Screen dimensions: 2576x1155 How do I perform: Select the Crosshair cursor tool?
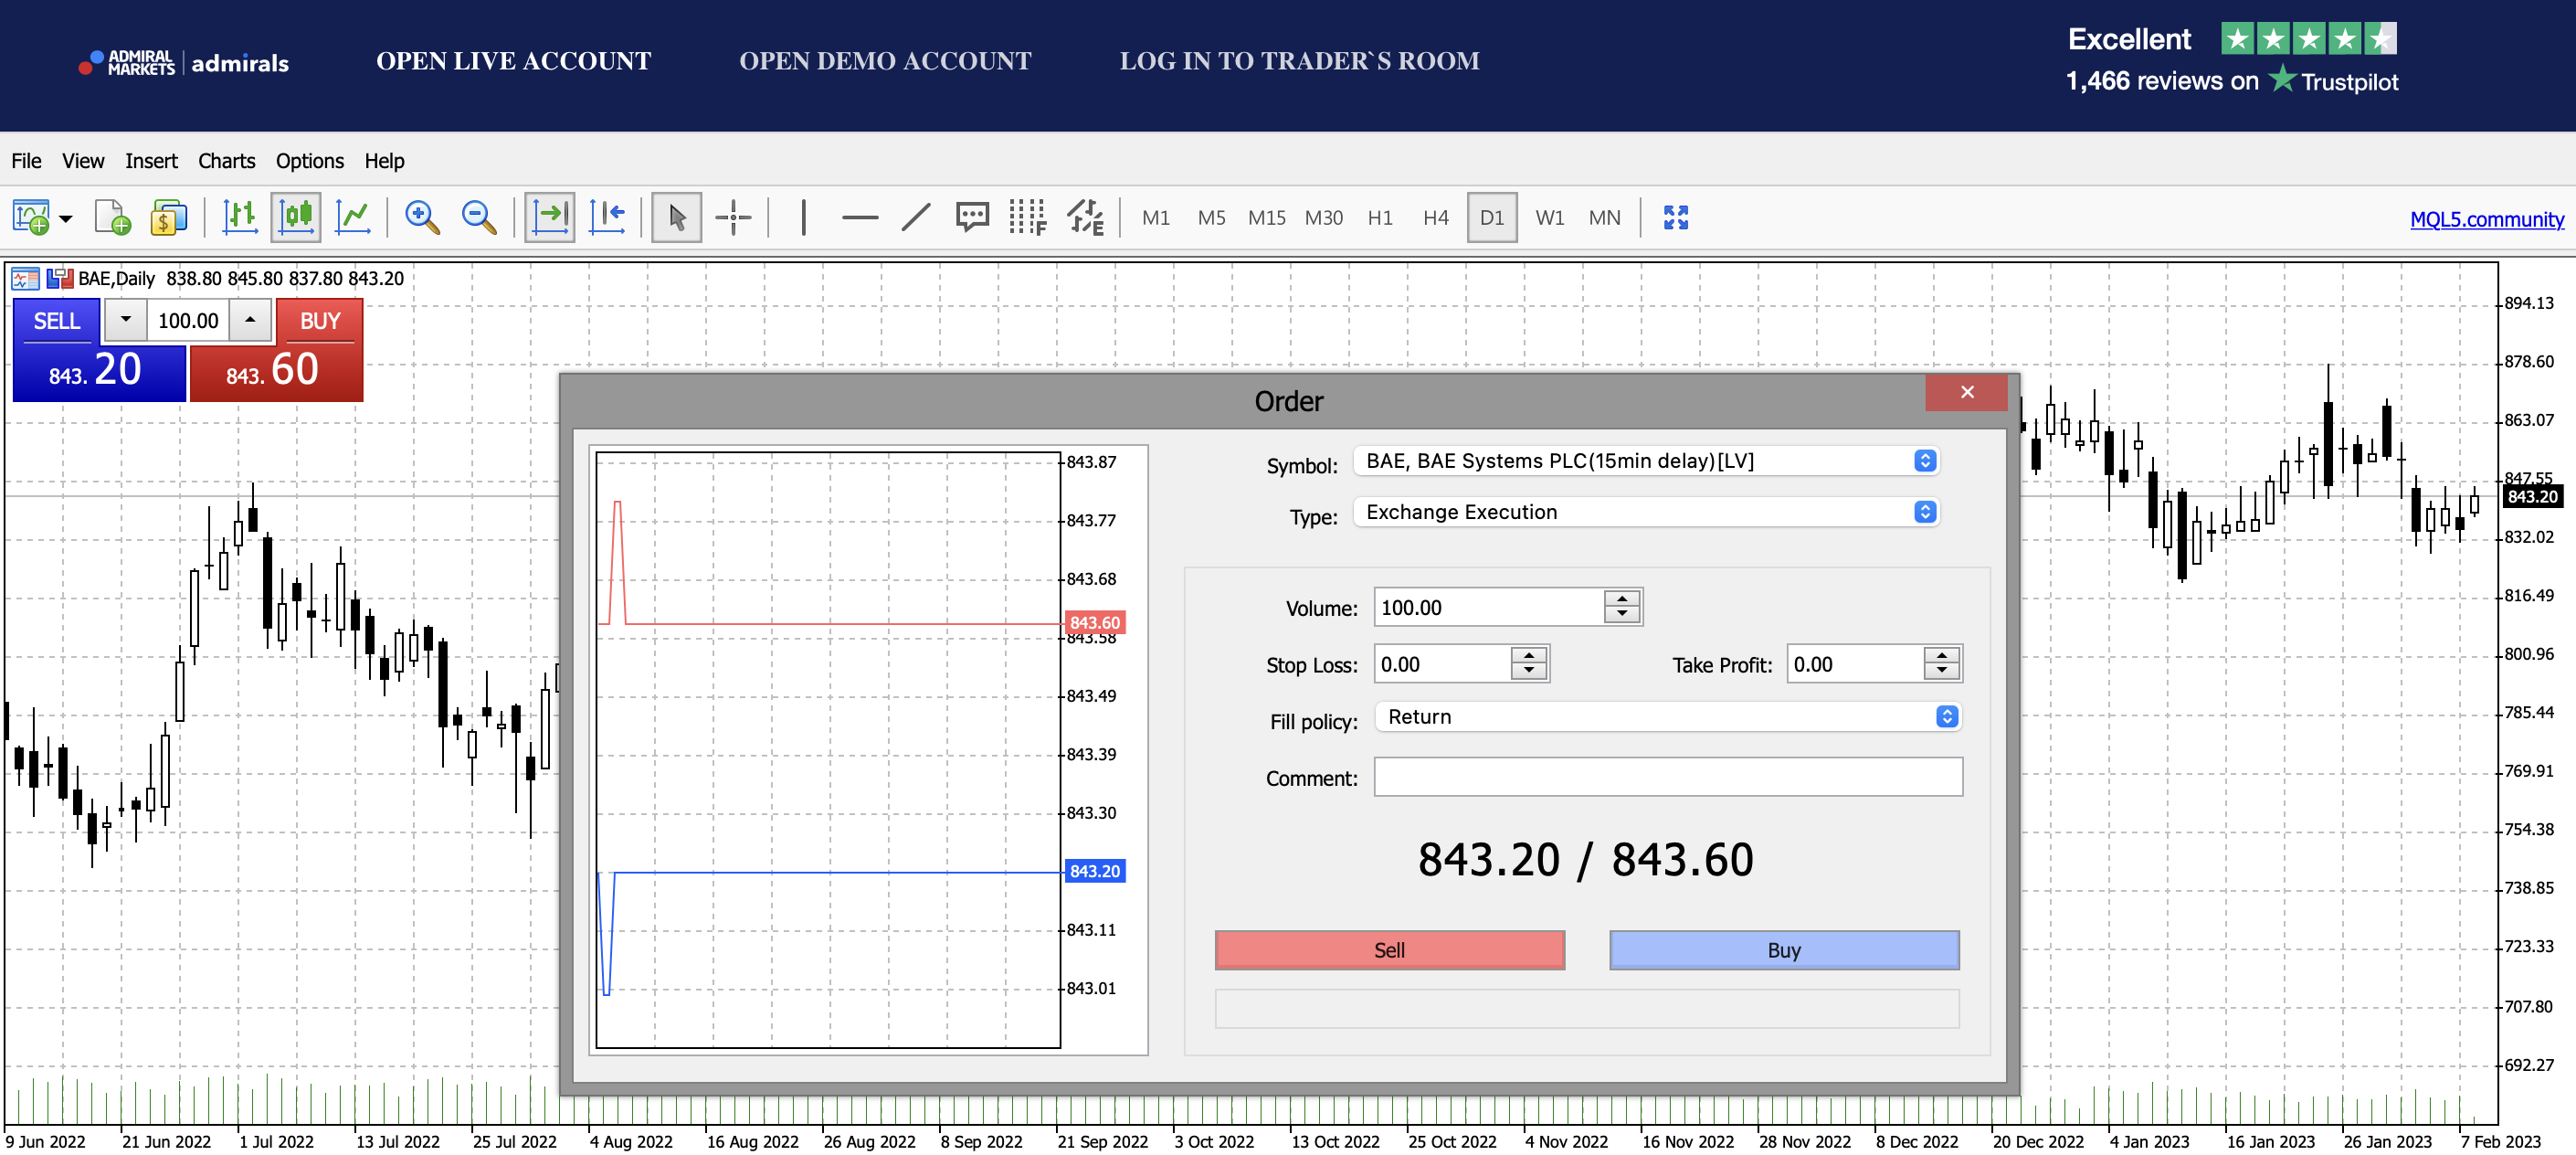point(733,217)
